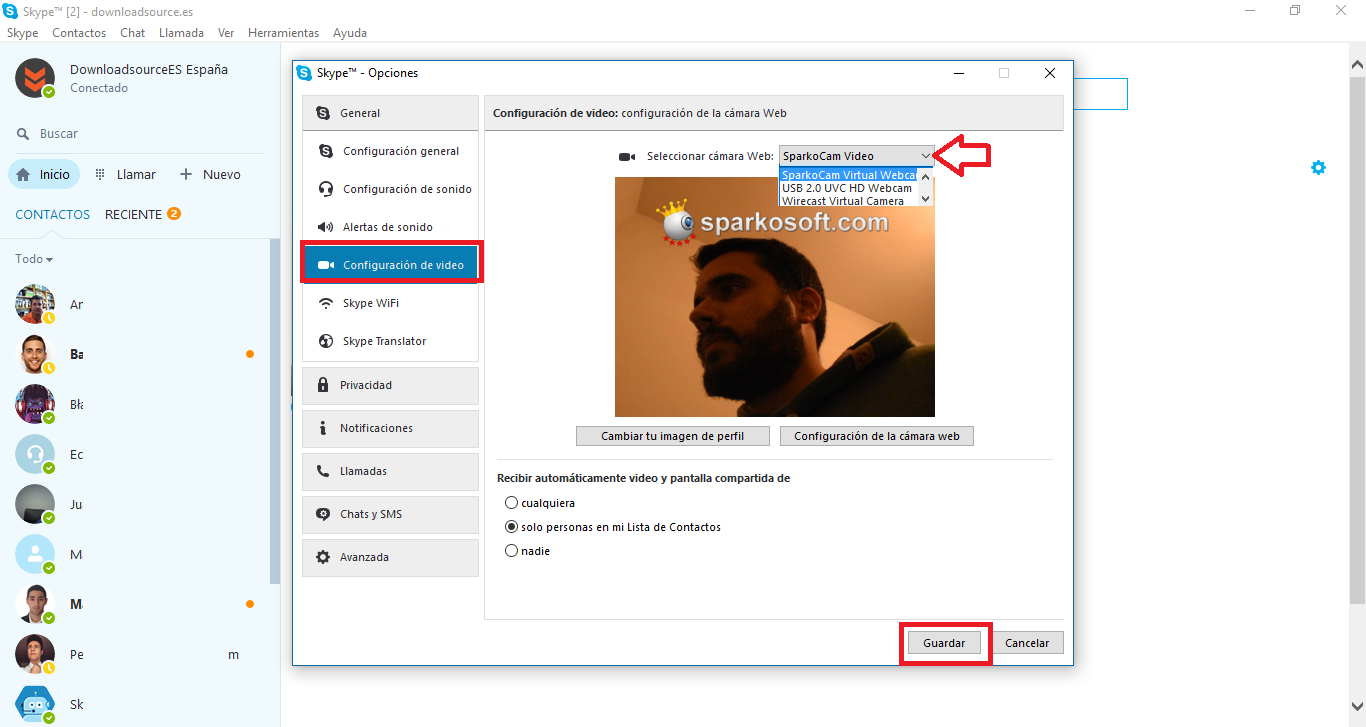Click the webcam dropdown list scrollbar
Image resolution: width=1366 pixels, height=727 pixels.
point(926,188)
